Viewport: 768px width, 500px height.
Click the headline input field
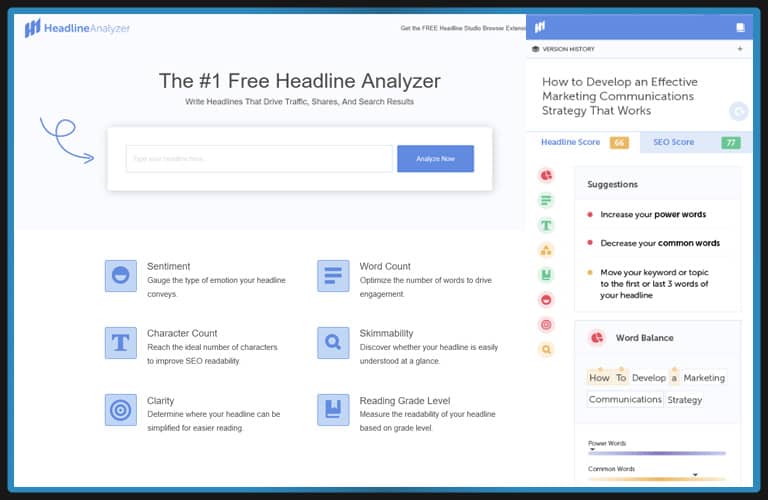(x=259, y=159)
